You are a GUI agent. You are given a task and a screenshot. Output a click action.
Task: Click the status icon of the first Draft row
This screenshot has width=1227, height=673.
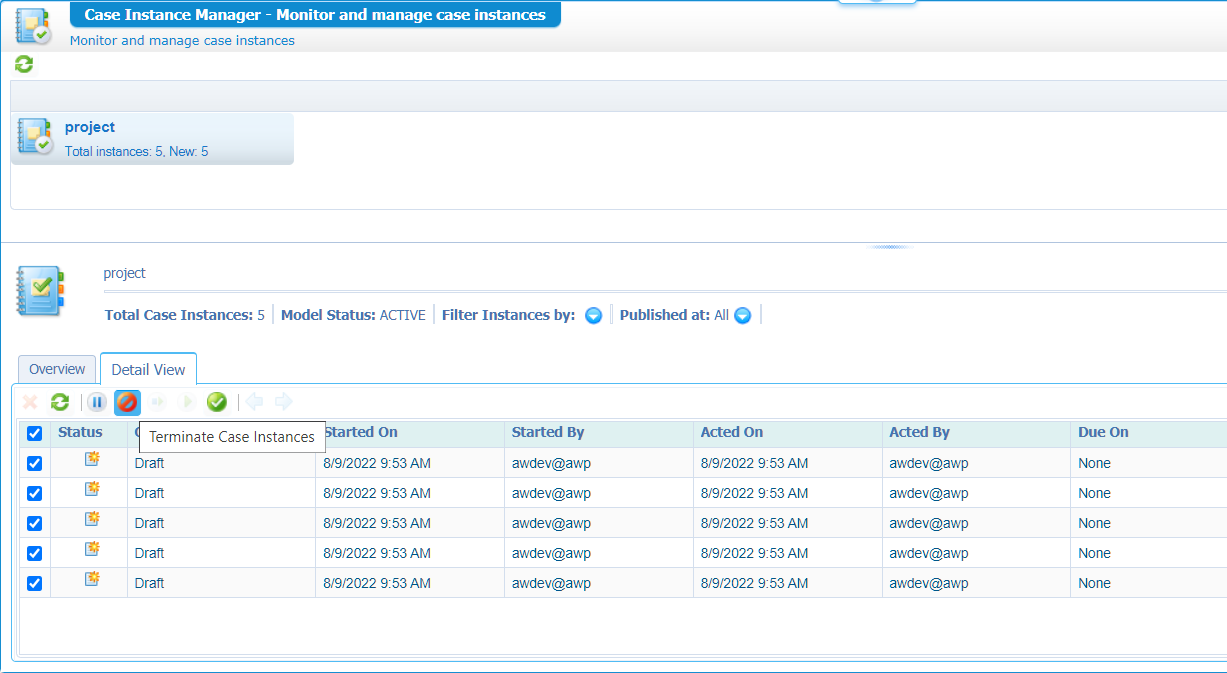pyautogui.click(x=92, y=460)
